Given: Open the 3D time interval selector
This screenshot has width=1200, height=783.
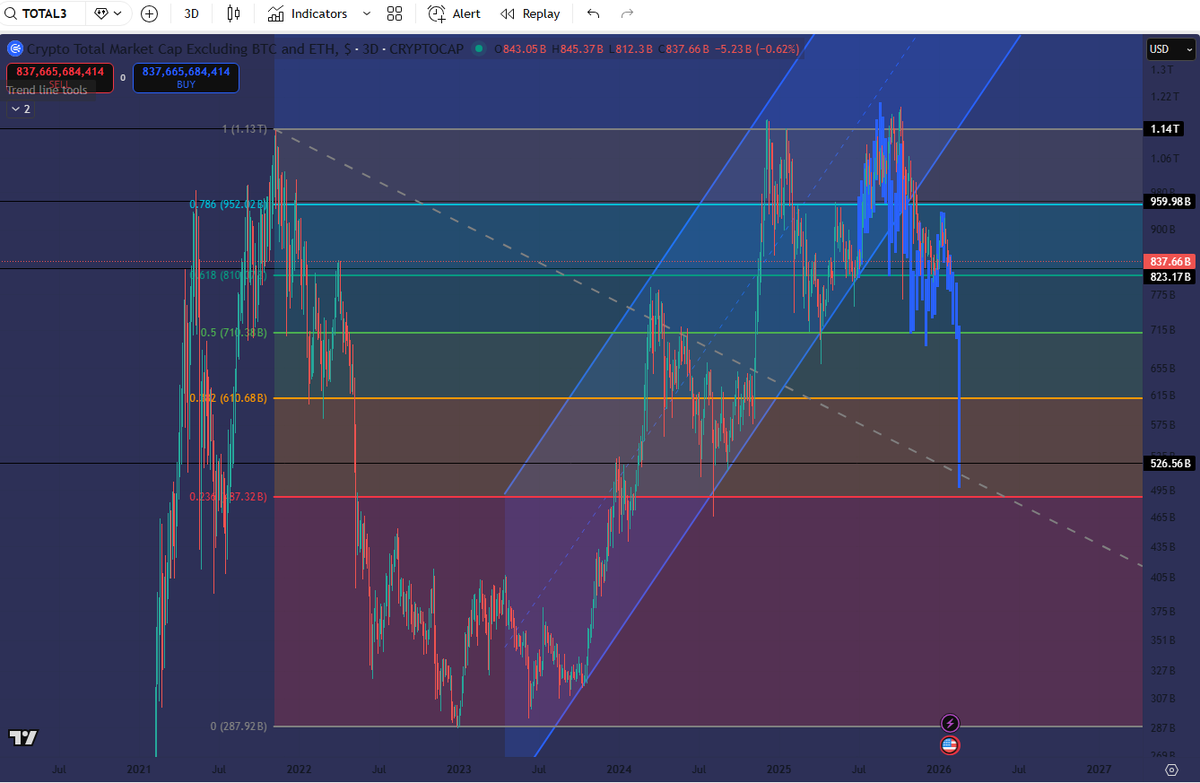Looking at the screenshot, I should tap(193, 14).
